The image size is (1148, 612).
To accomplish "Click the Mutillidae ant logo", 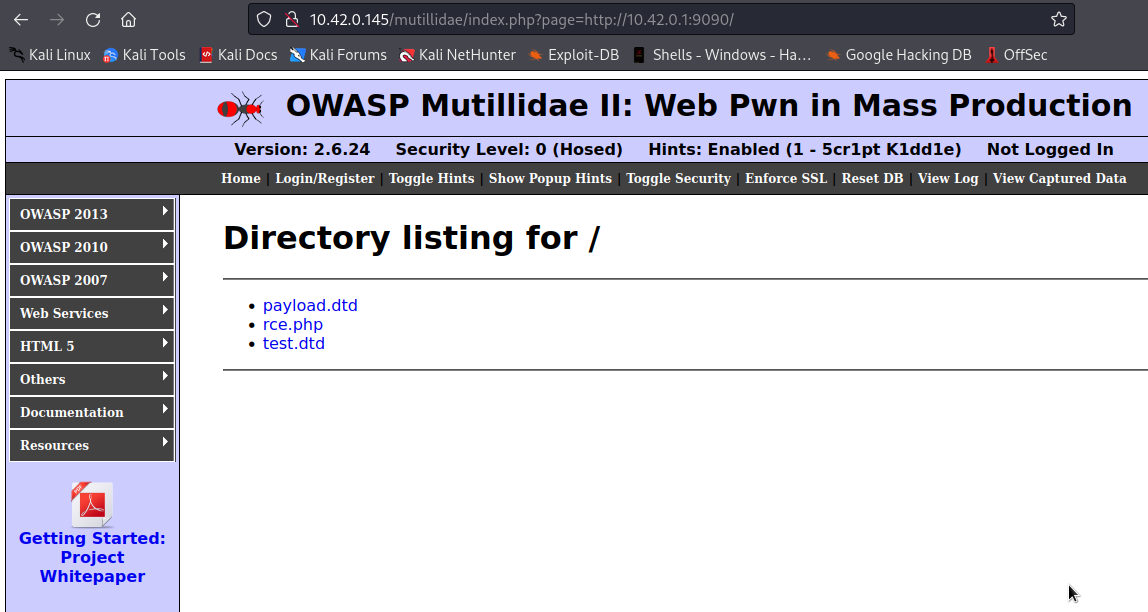I will pyautogui.click(x=241, y=109).
